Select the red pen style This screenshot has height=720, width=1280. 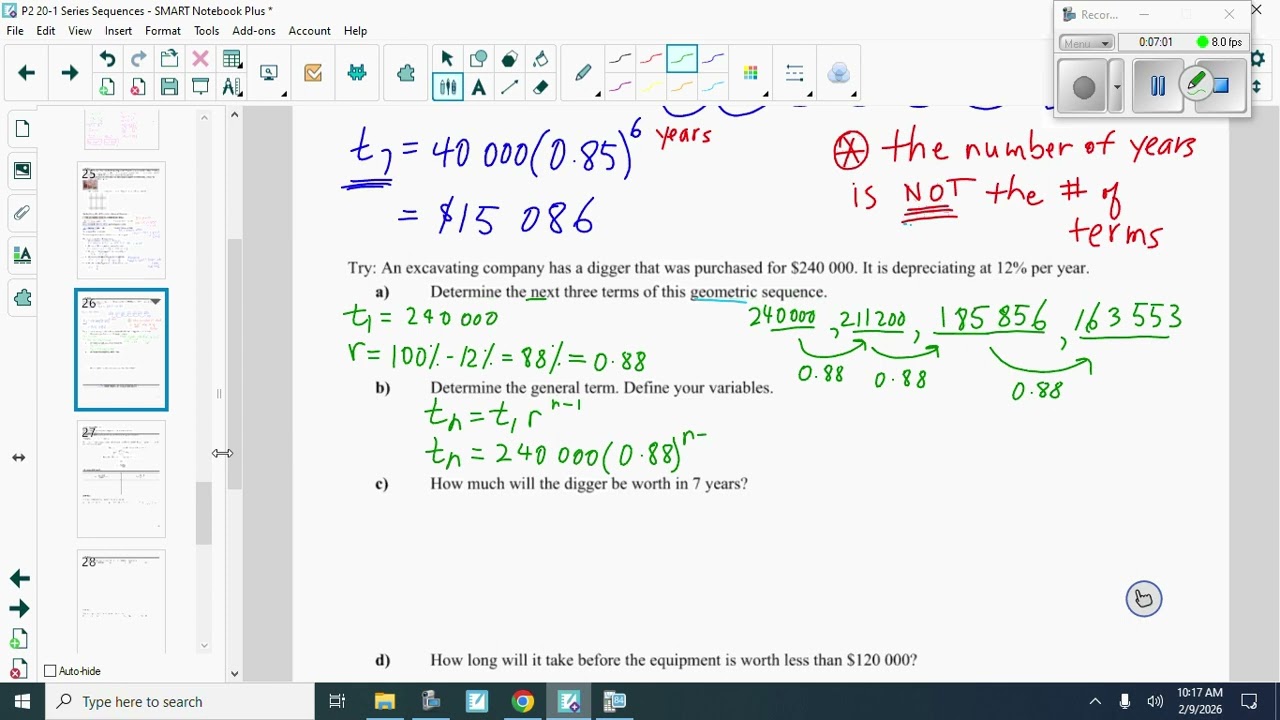coord(651,59)
